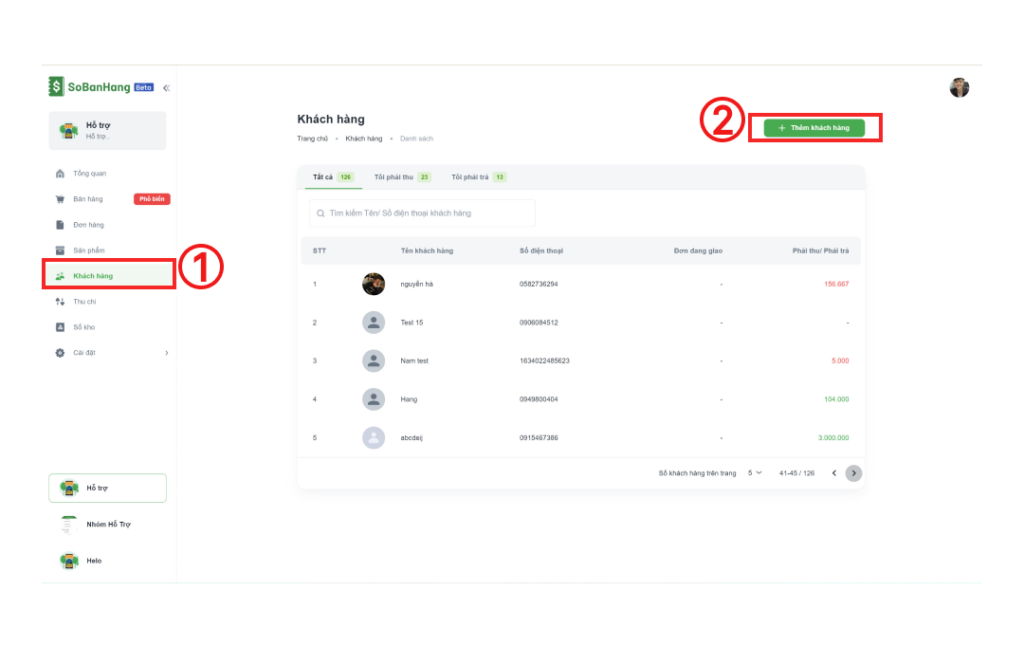Select the Tất cả tab
The height and width of the screenshot is (647, 1024).
point(332,177)
